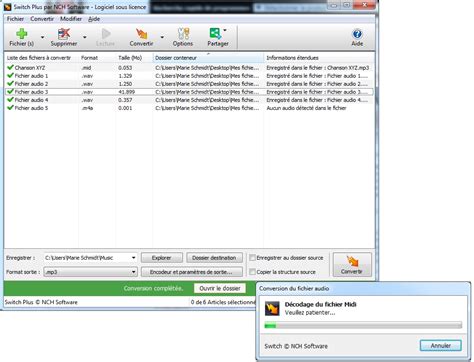Click the Supprimer remove files icon

(64, 34)
